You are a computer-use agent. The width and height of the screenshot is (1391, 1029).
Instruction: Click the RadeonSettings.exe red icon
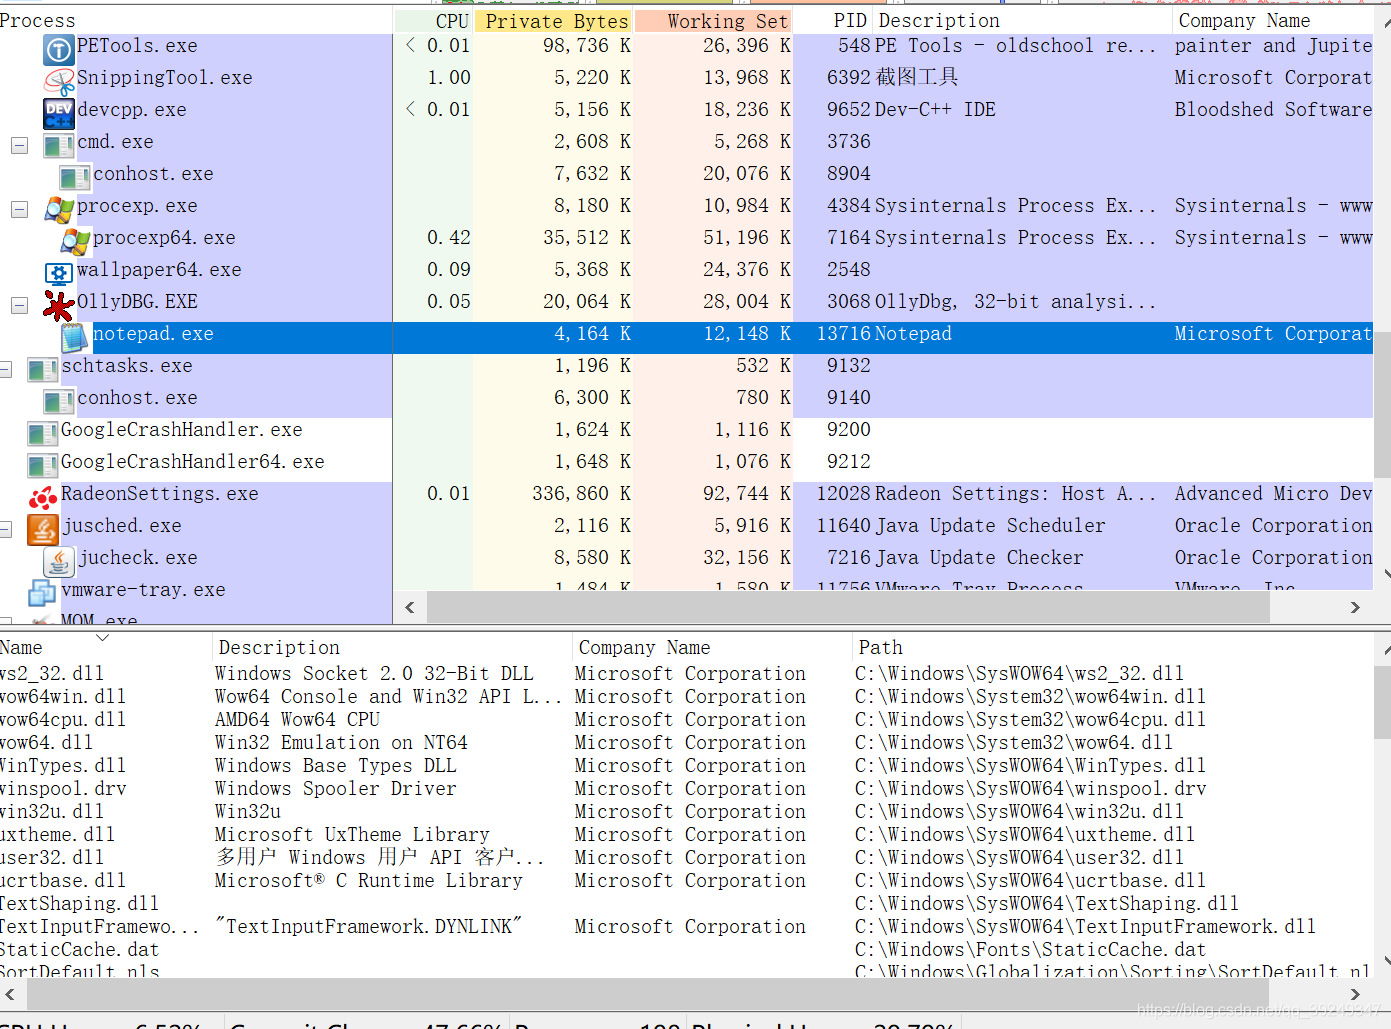(43, 496)
